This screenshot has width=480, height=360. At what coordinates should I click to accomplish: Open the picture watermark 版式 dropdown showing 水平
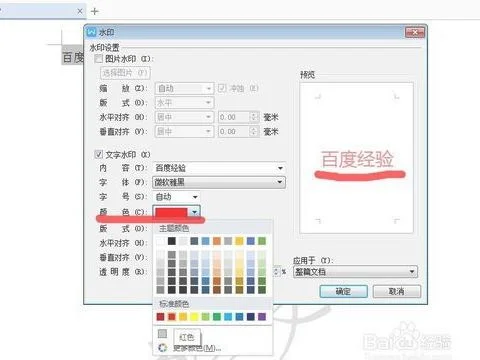coord(184,103)
